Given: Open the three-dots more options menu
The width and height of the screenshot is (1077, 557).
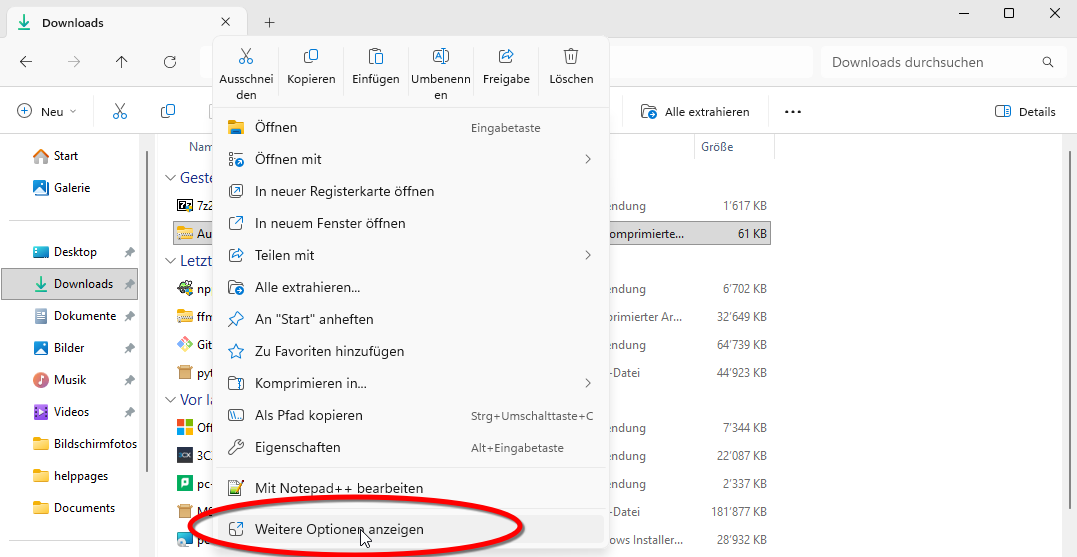Looking at the screenshot, I should pyautogui.click(x=793, y=111).
